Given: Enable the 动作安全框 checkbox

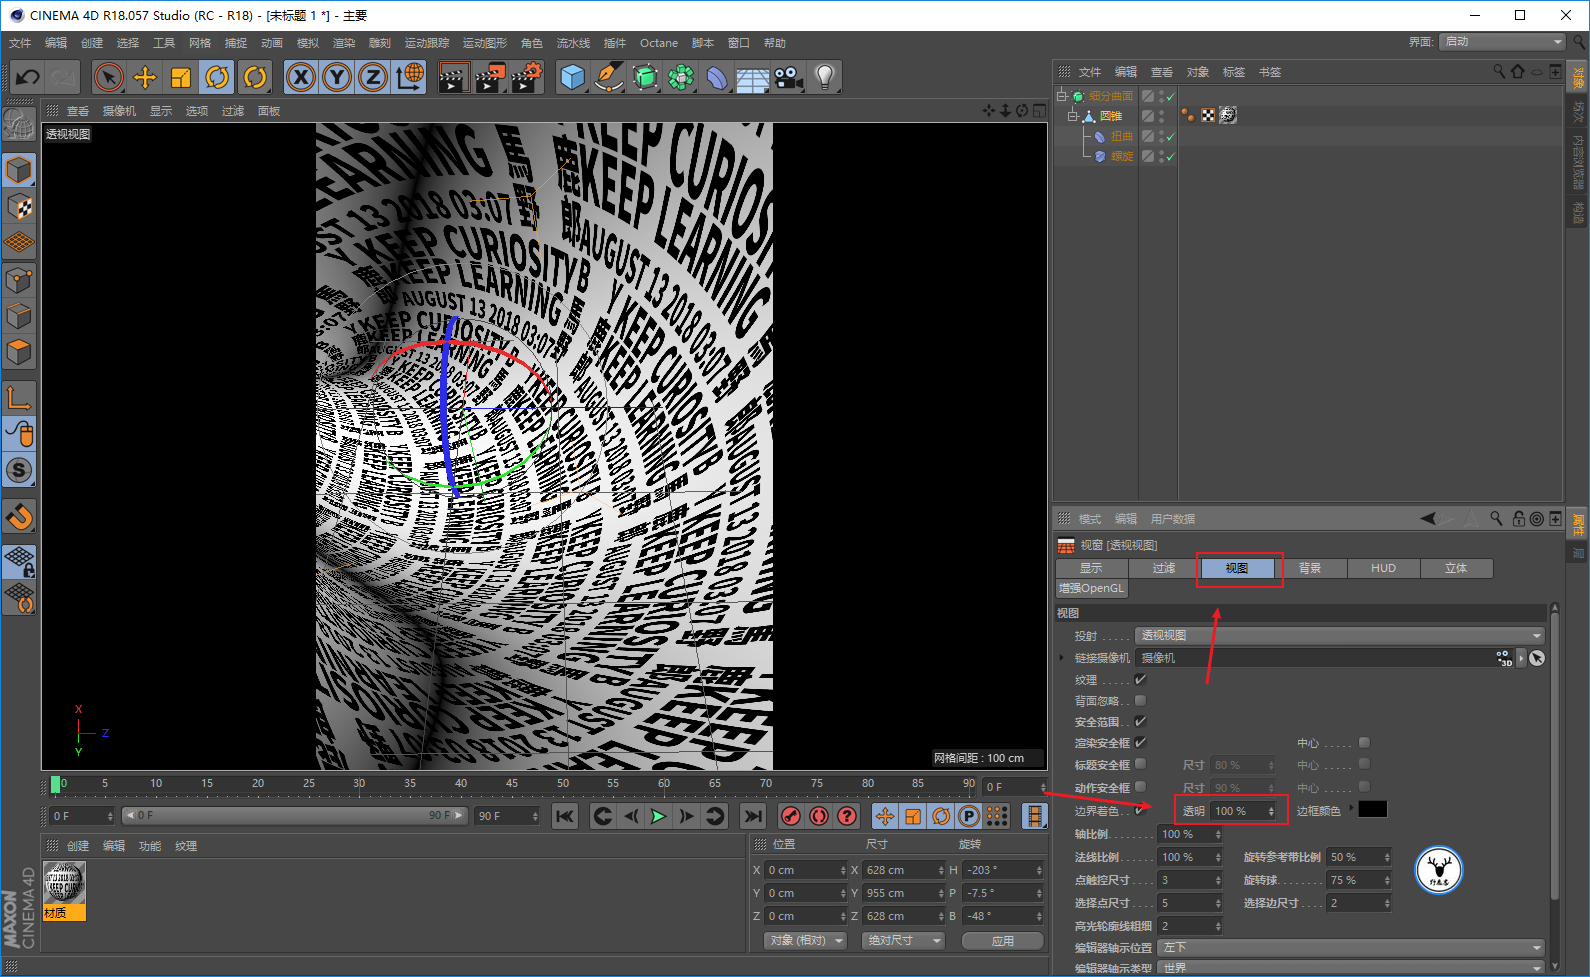Looking at the screenshot, I should click(1140, 787).
